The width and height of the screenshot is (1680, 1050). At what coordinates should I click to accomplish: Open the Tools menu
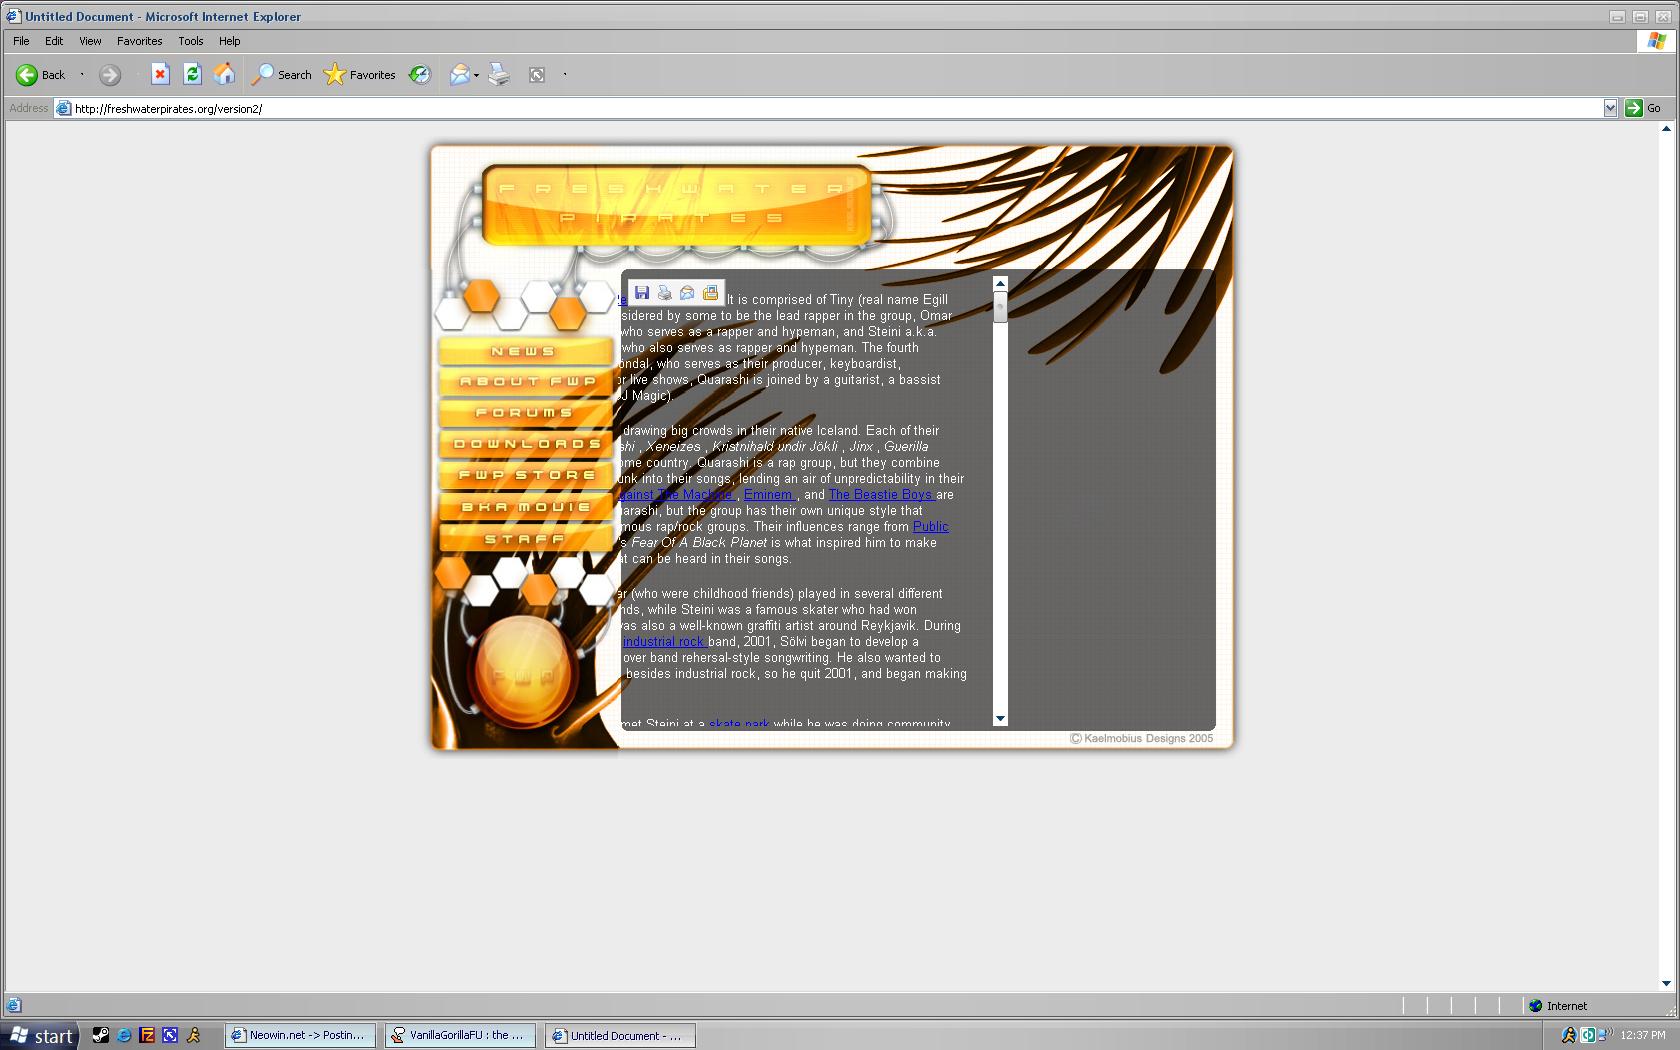click(190, 41)
